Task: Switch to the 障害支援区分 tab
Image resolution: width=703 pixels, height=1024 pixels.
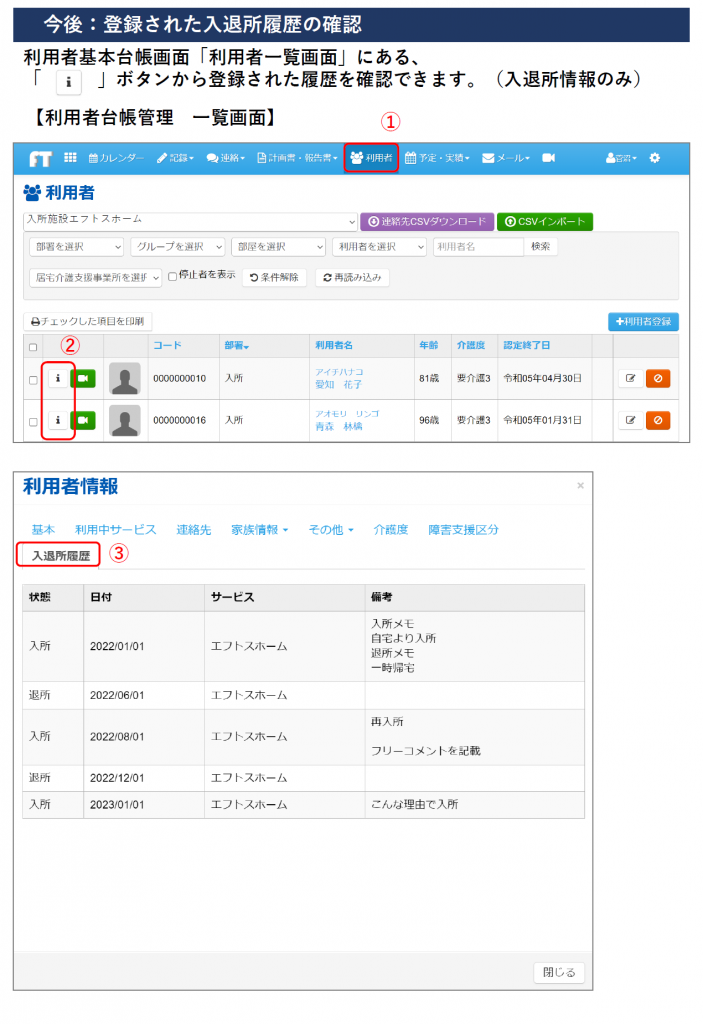Action: tap(463, 530)
